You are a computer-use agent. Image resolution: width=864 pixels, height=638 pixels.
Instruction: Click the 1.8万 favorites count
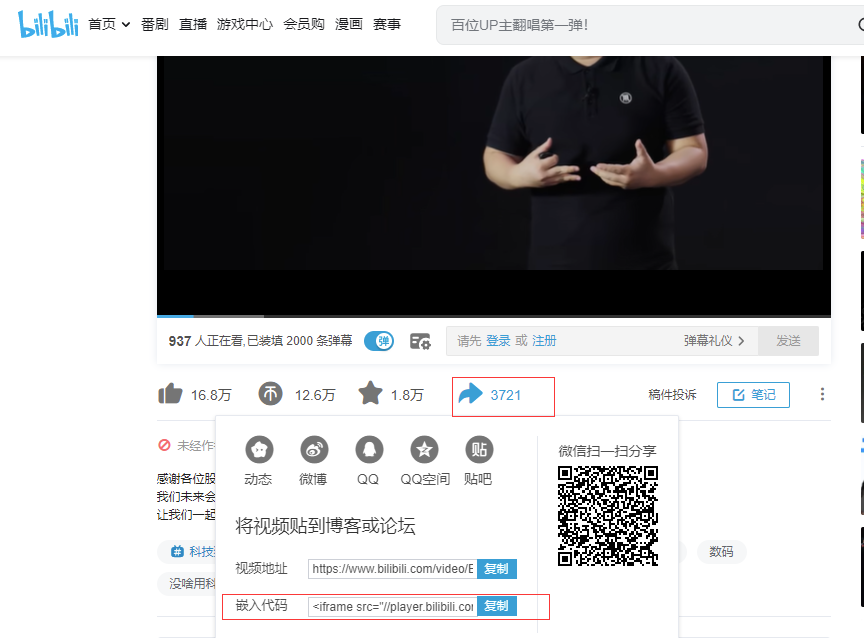pyautogui.click(x=407, y=395)
